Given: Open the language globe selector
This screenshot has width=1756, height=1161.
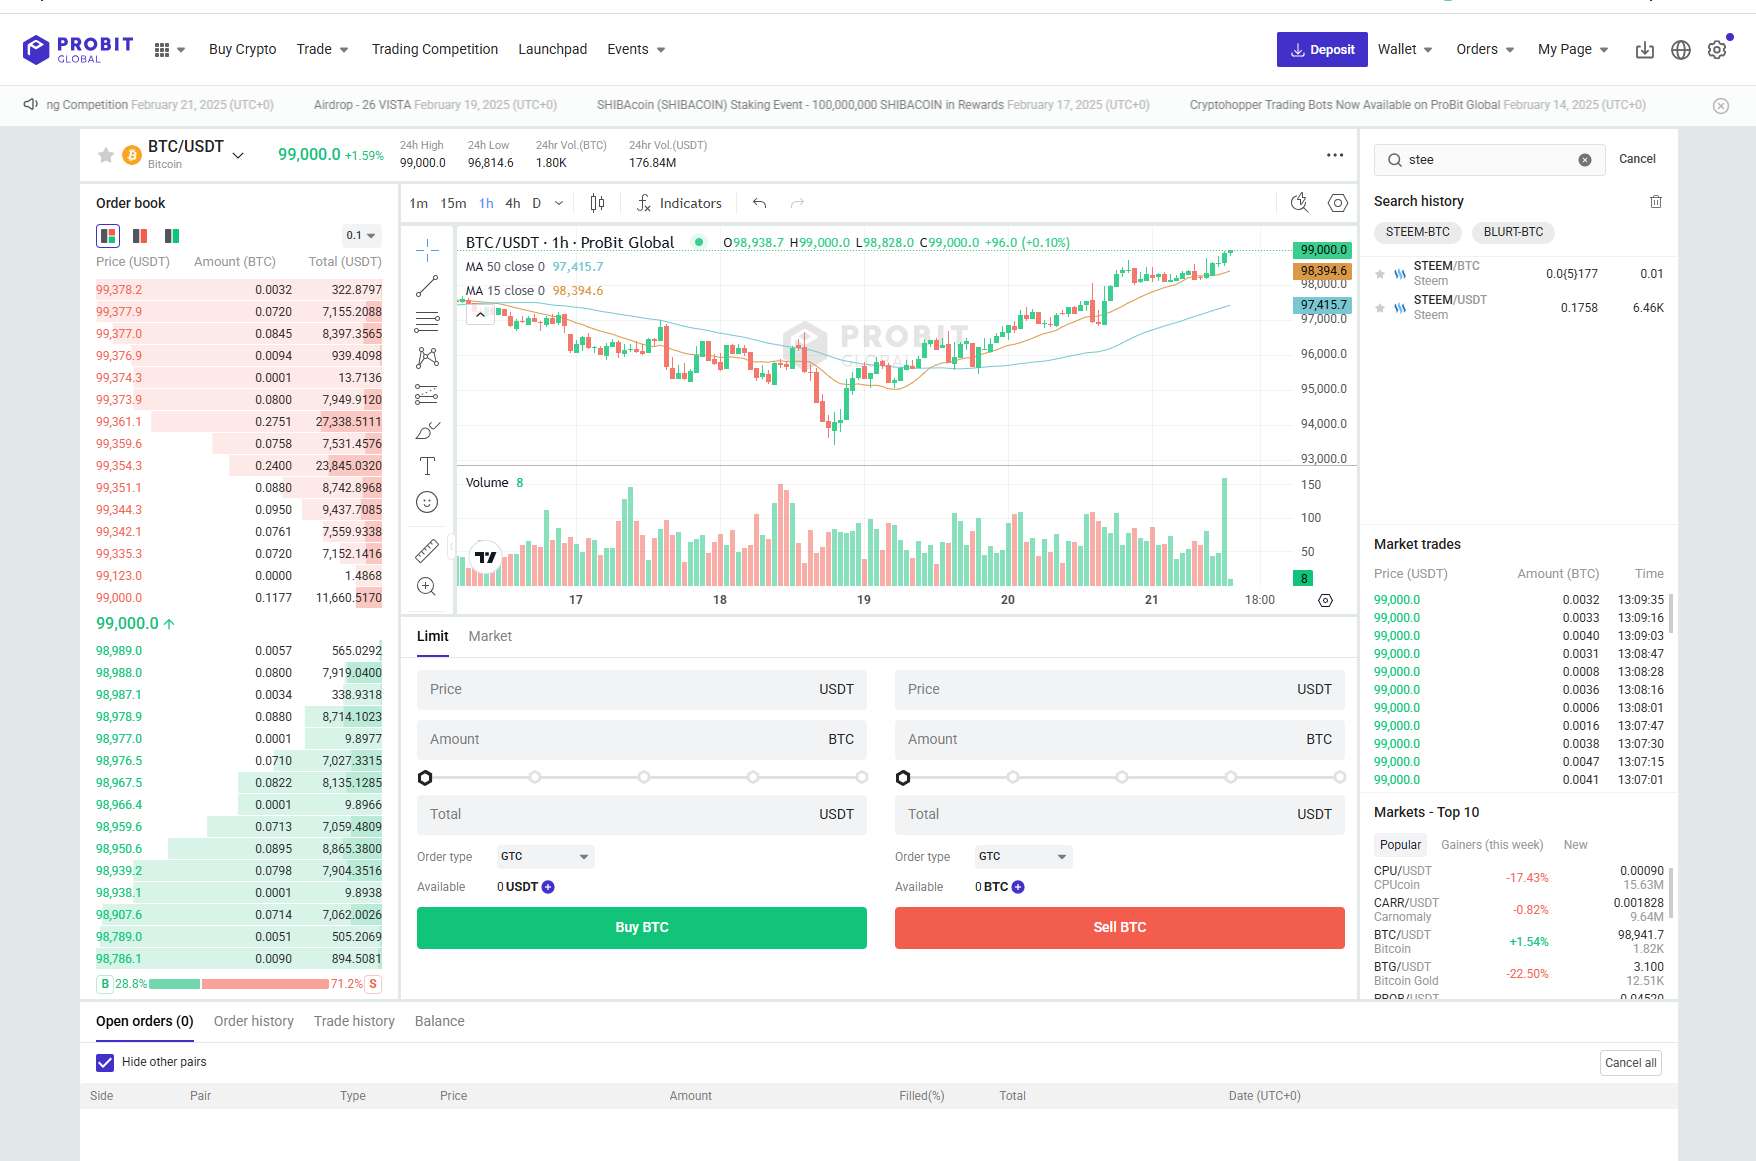Looking at the screenshot, I should [x=1681, y=50].
